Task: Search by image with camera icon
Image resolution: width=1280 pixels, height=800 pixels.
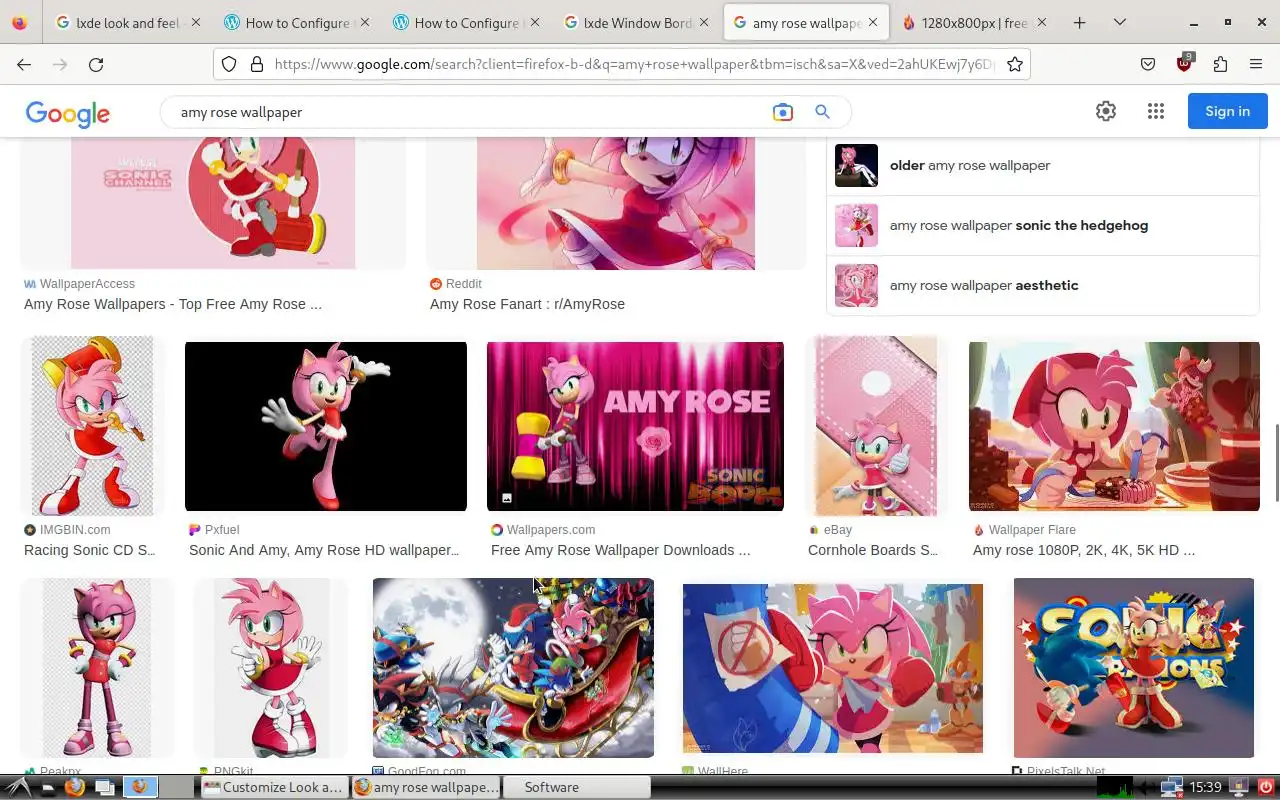Action: [783, 112]
